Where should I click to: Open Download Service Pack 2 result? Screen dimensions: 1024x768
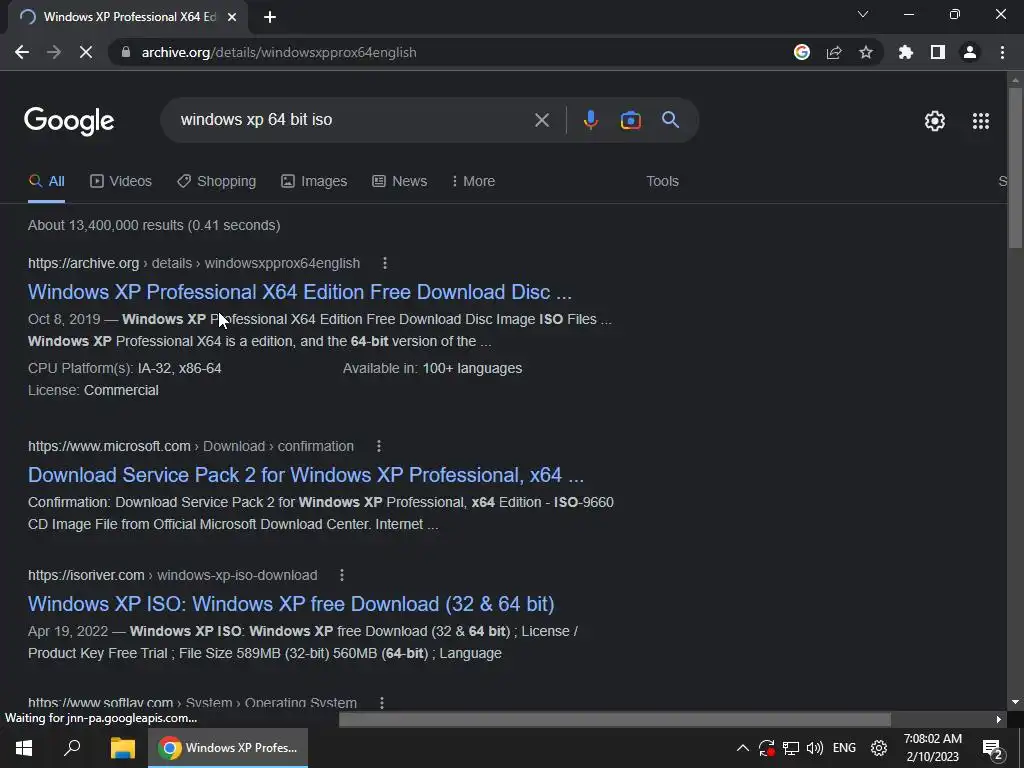click(x=306, y=475)
